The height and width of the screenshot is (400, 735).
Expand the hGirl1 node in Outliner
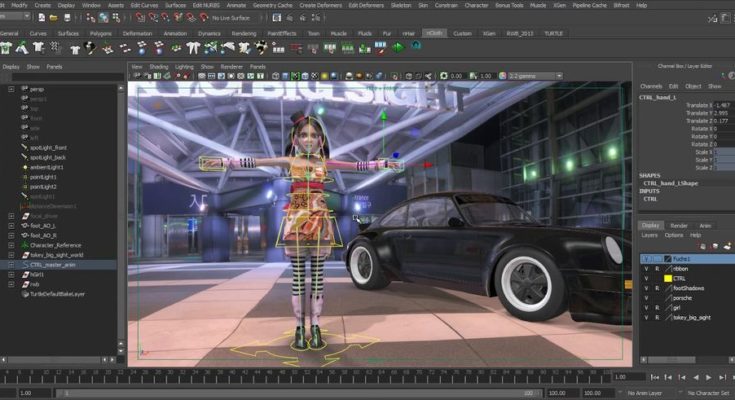click(11, 274)
